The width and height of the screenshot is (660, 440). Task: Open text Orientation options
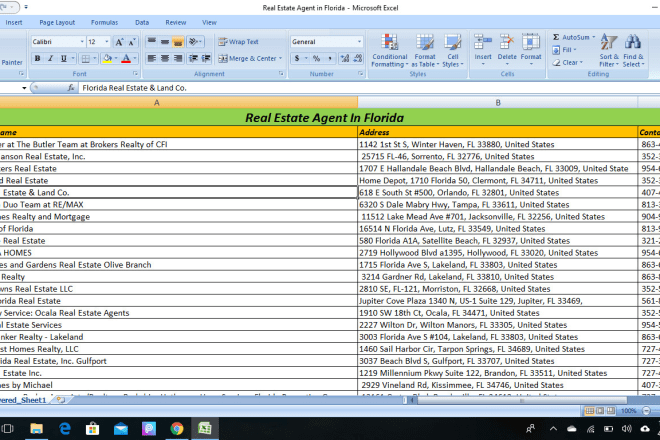[195, 41]
